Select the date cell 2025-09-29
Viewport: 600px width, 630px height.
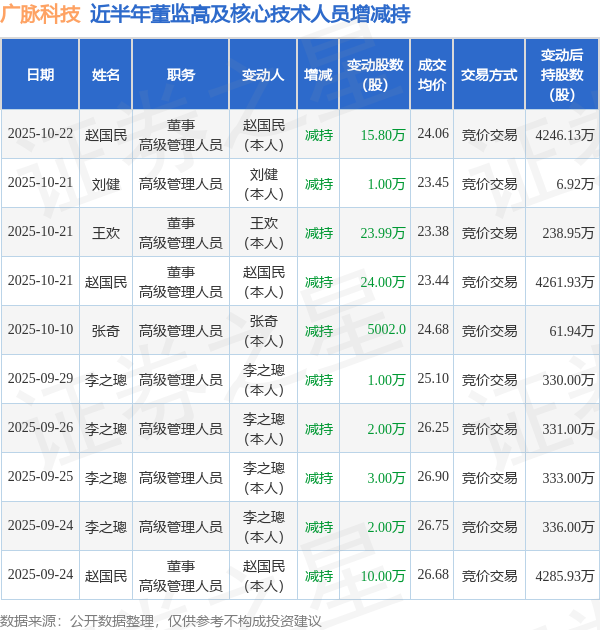click(x=40, y=378)
